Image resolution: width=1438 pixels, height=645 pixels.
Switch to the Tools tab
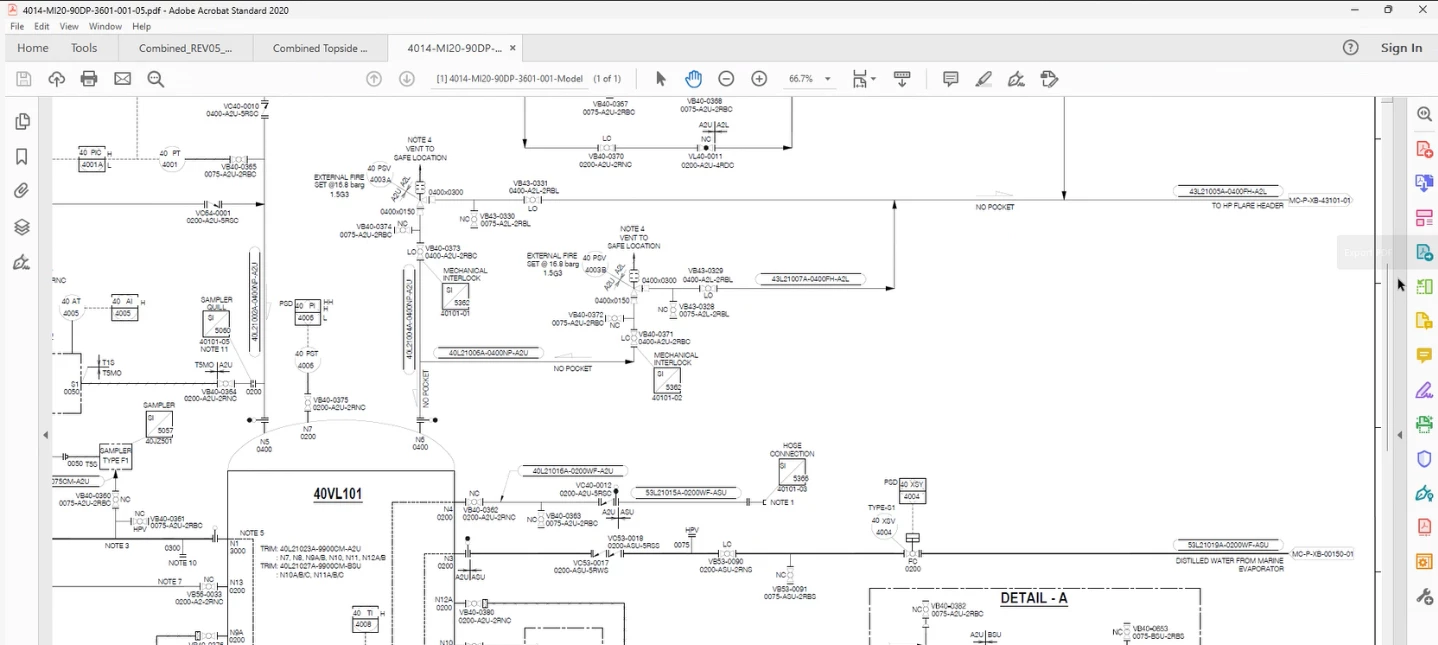tap(84, 48)
